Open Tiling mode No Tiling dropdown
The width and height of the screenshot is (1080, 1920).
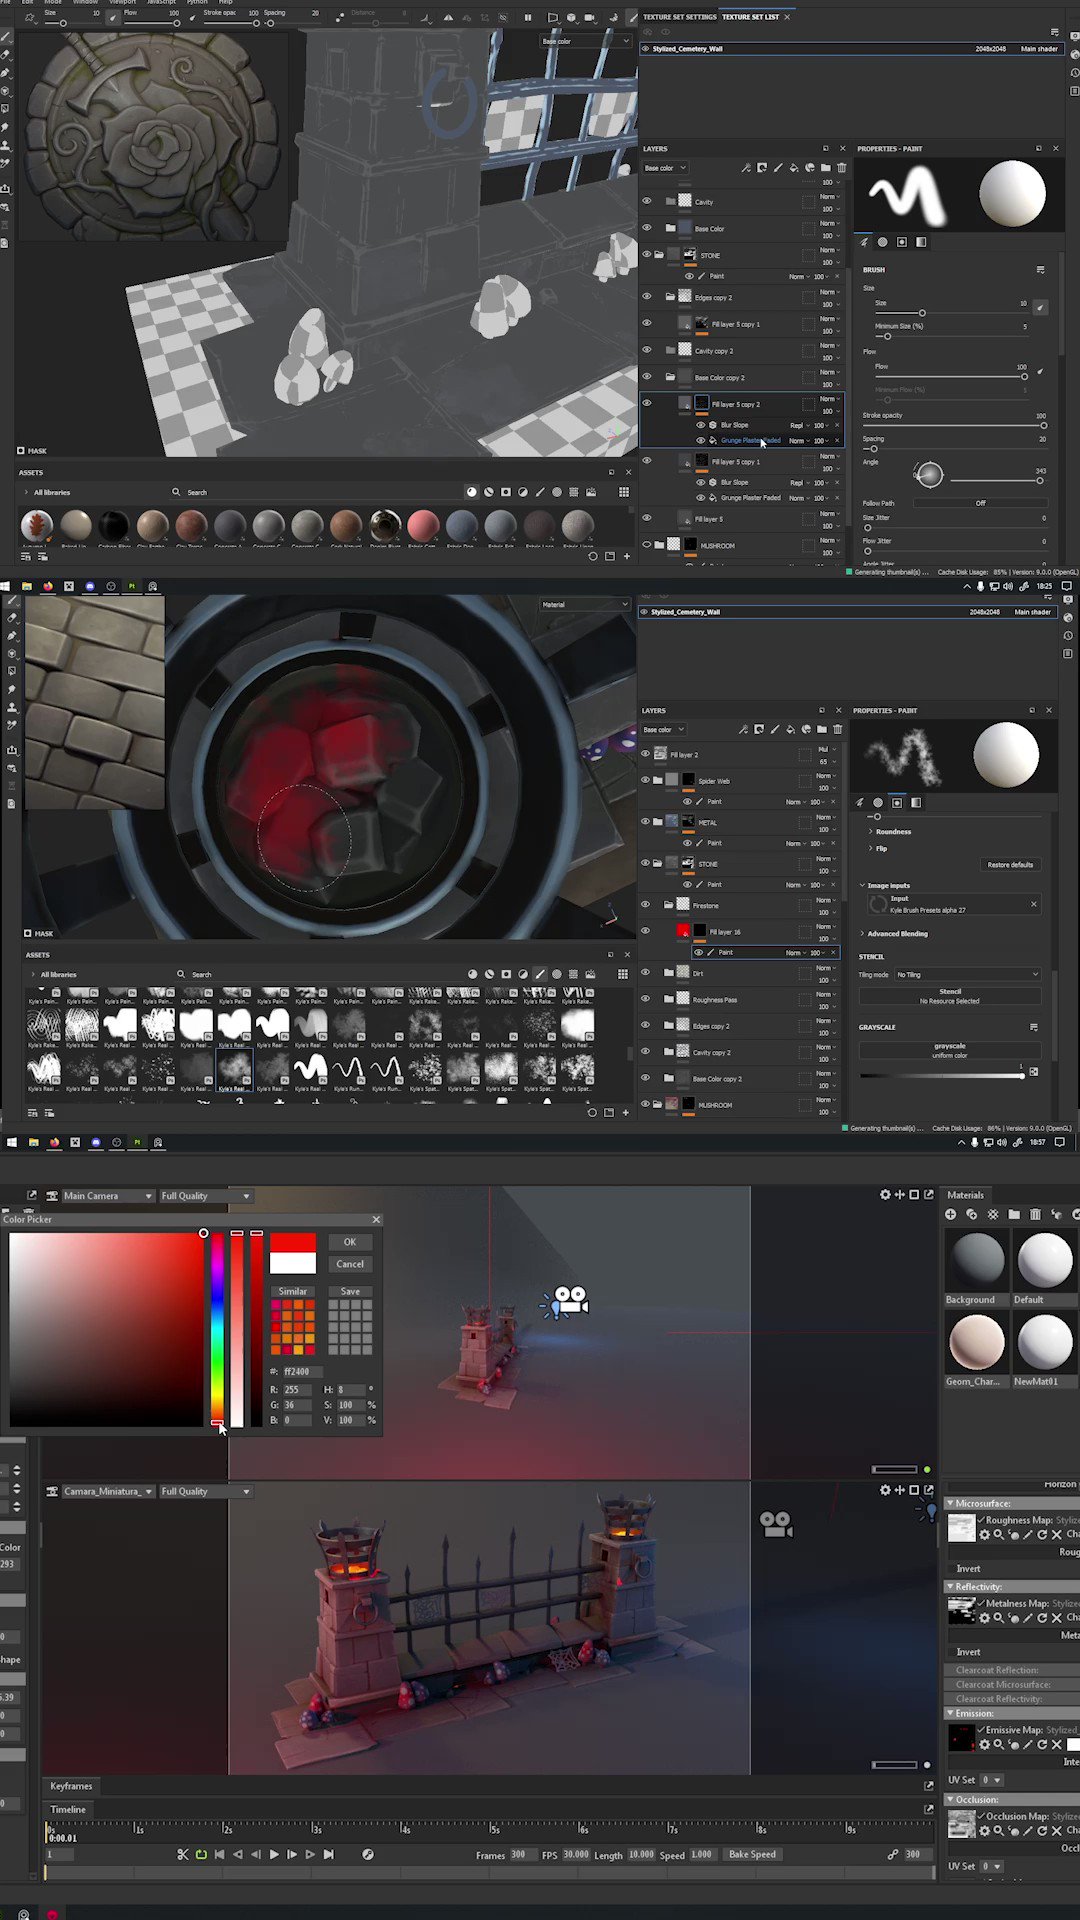point(968,974)
